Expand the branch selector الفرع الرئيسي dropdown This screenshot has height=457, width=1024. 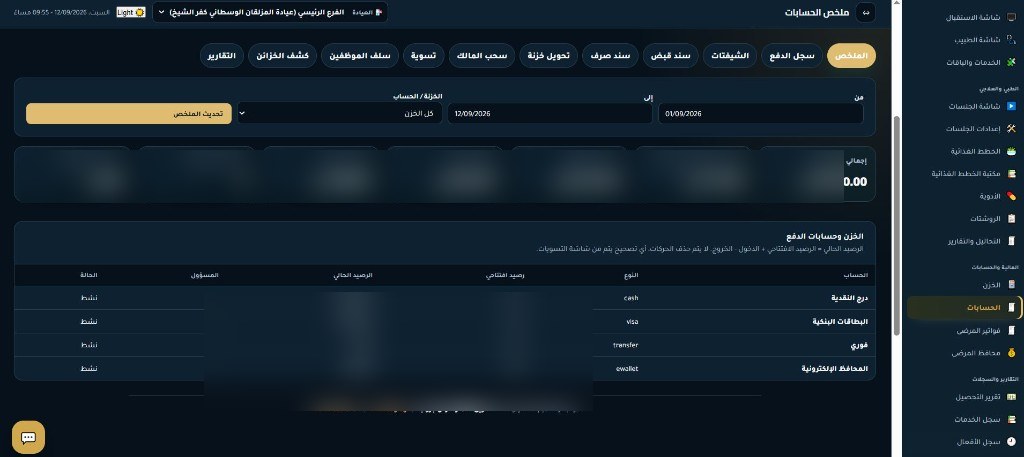click(270, 12)
